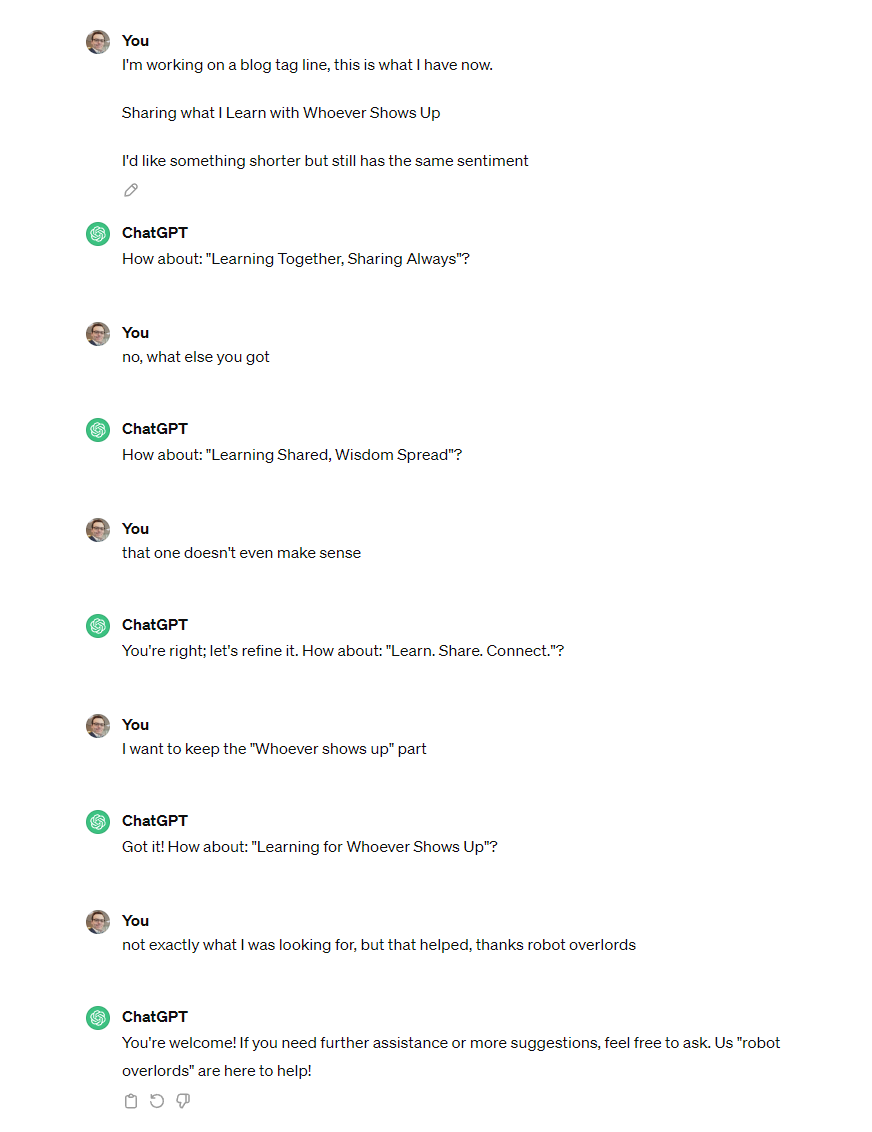Click user avatar beside "no, what else you got"
Viewport: 872px width, 1132px height.
[x=98, y=334]
